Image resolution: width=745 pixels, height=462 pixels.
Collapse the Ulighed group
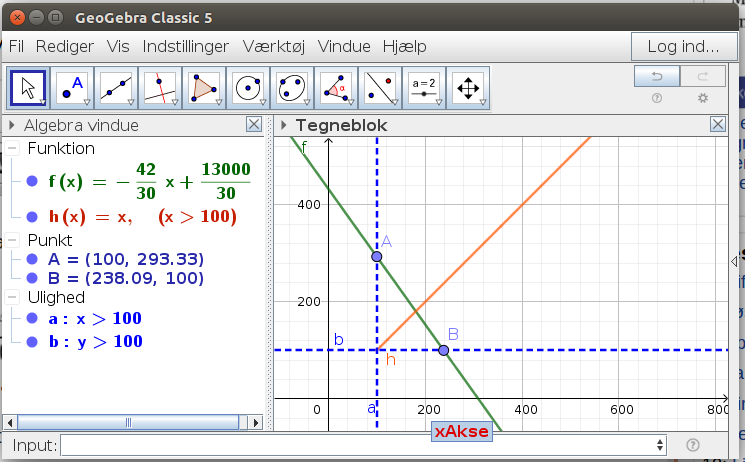click(12, 297)
